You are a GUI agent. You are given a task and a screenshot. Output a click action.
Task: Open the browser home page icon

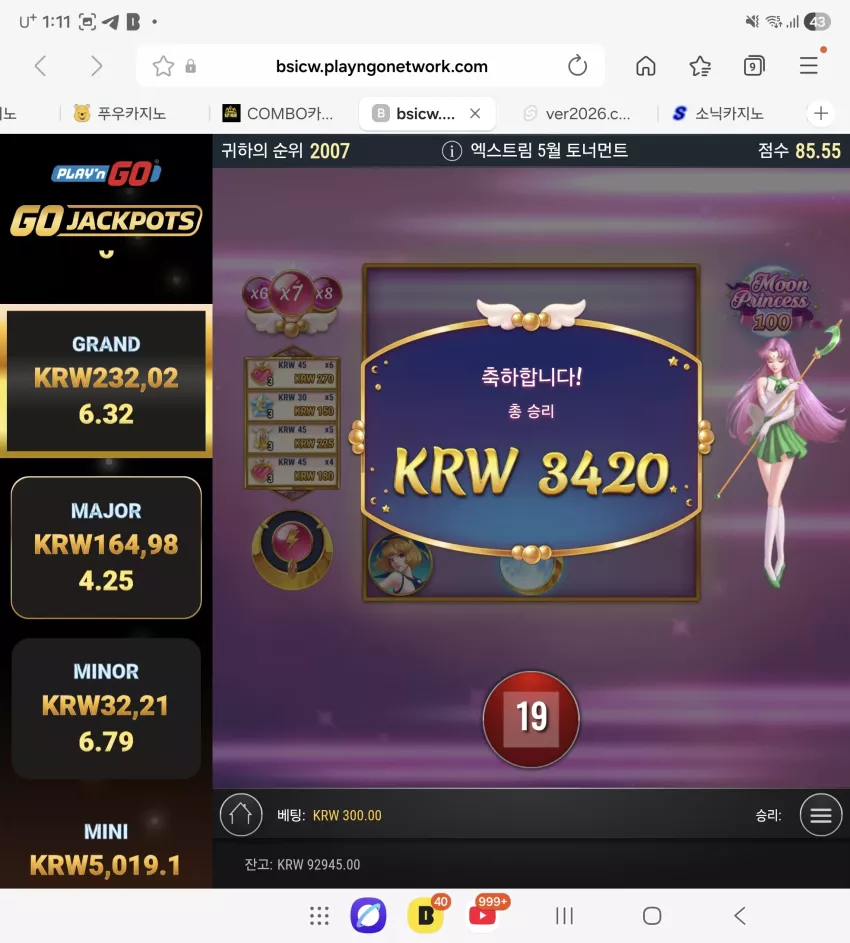point(645,66)
